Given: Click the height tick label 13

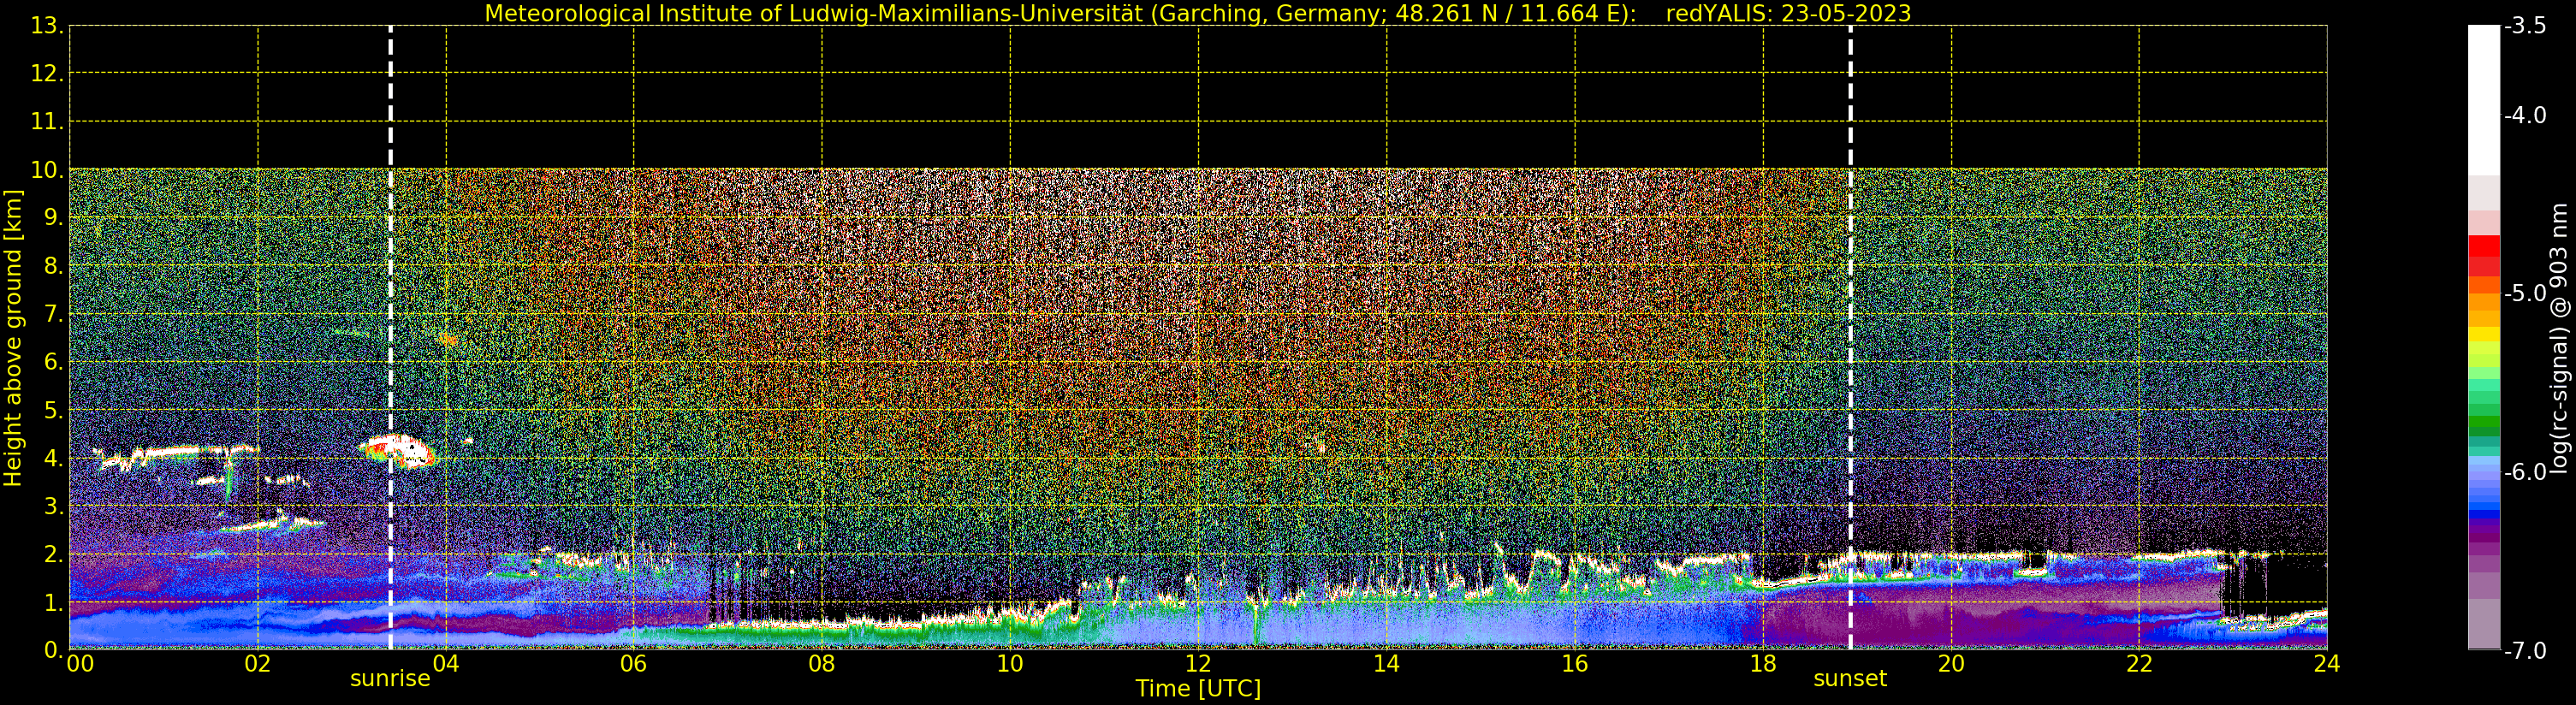Looking at the screenshot, I should [45, 25].
